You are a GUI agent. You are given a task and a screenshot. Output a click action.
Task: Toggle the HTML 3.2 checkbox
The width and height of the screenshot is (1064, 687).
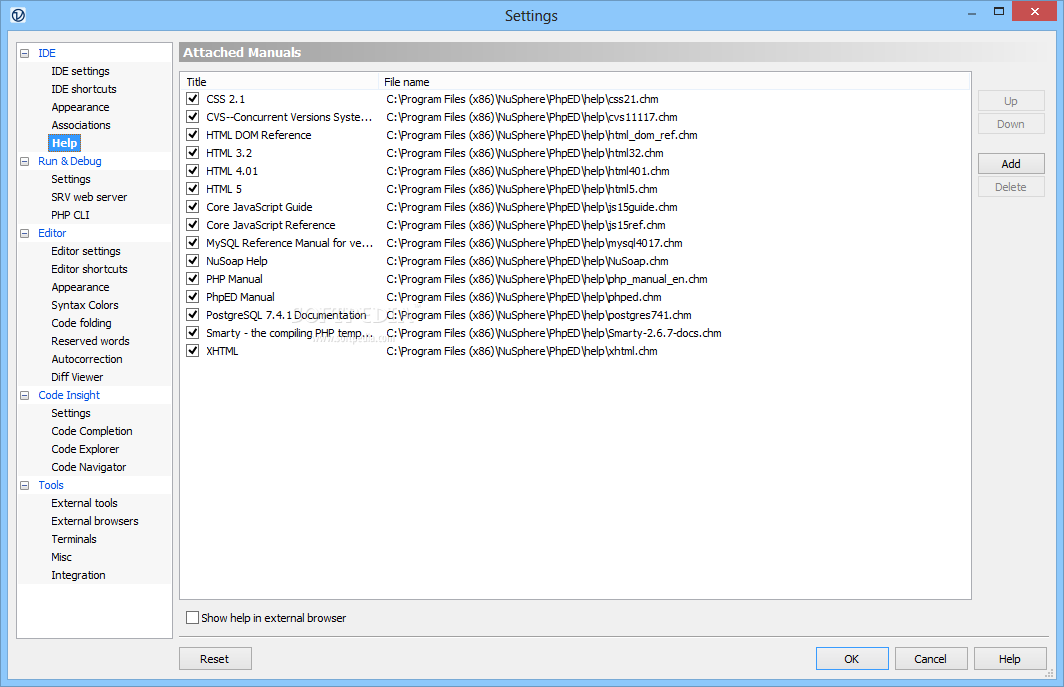(x=193, y=153)
